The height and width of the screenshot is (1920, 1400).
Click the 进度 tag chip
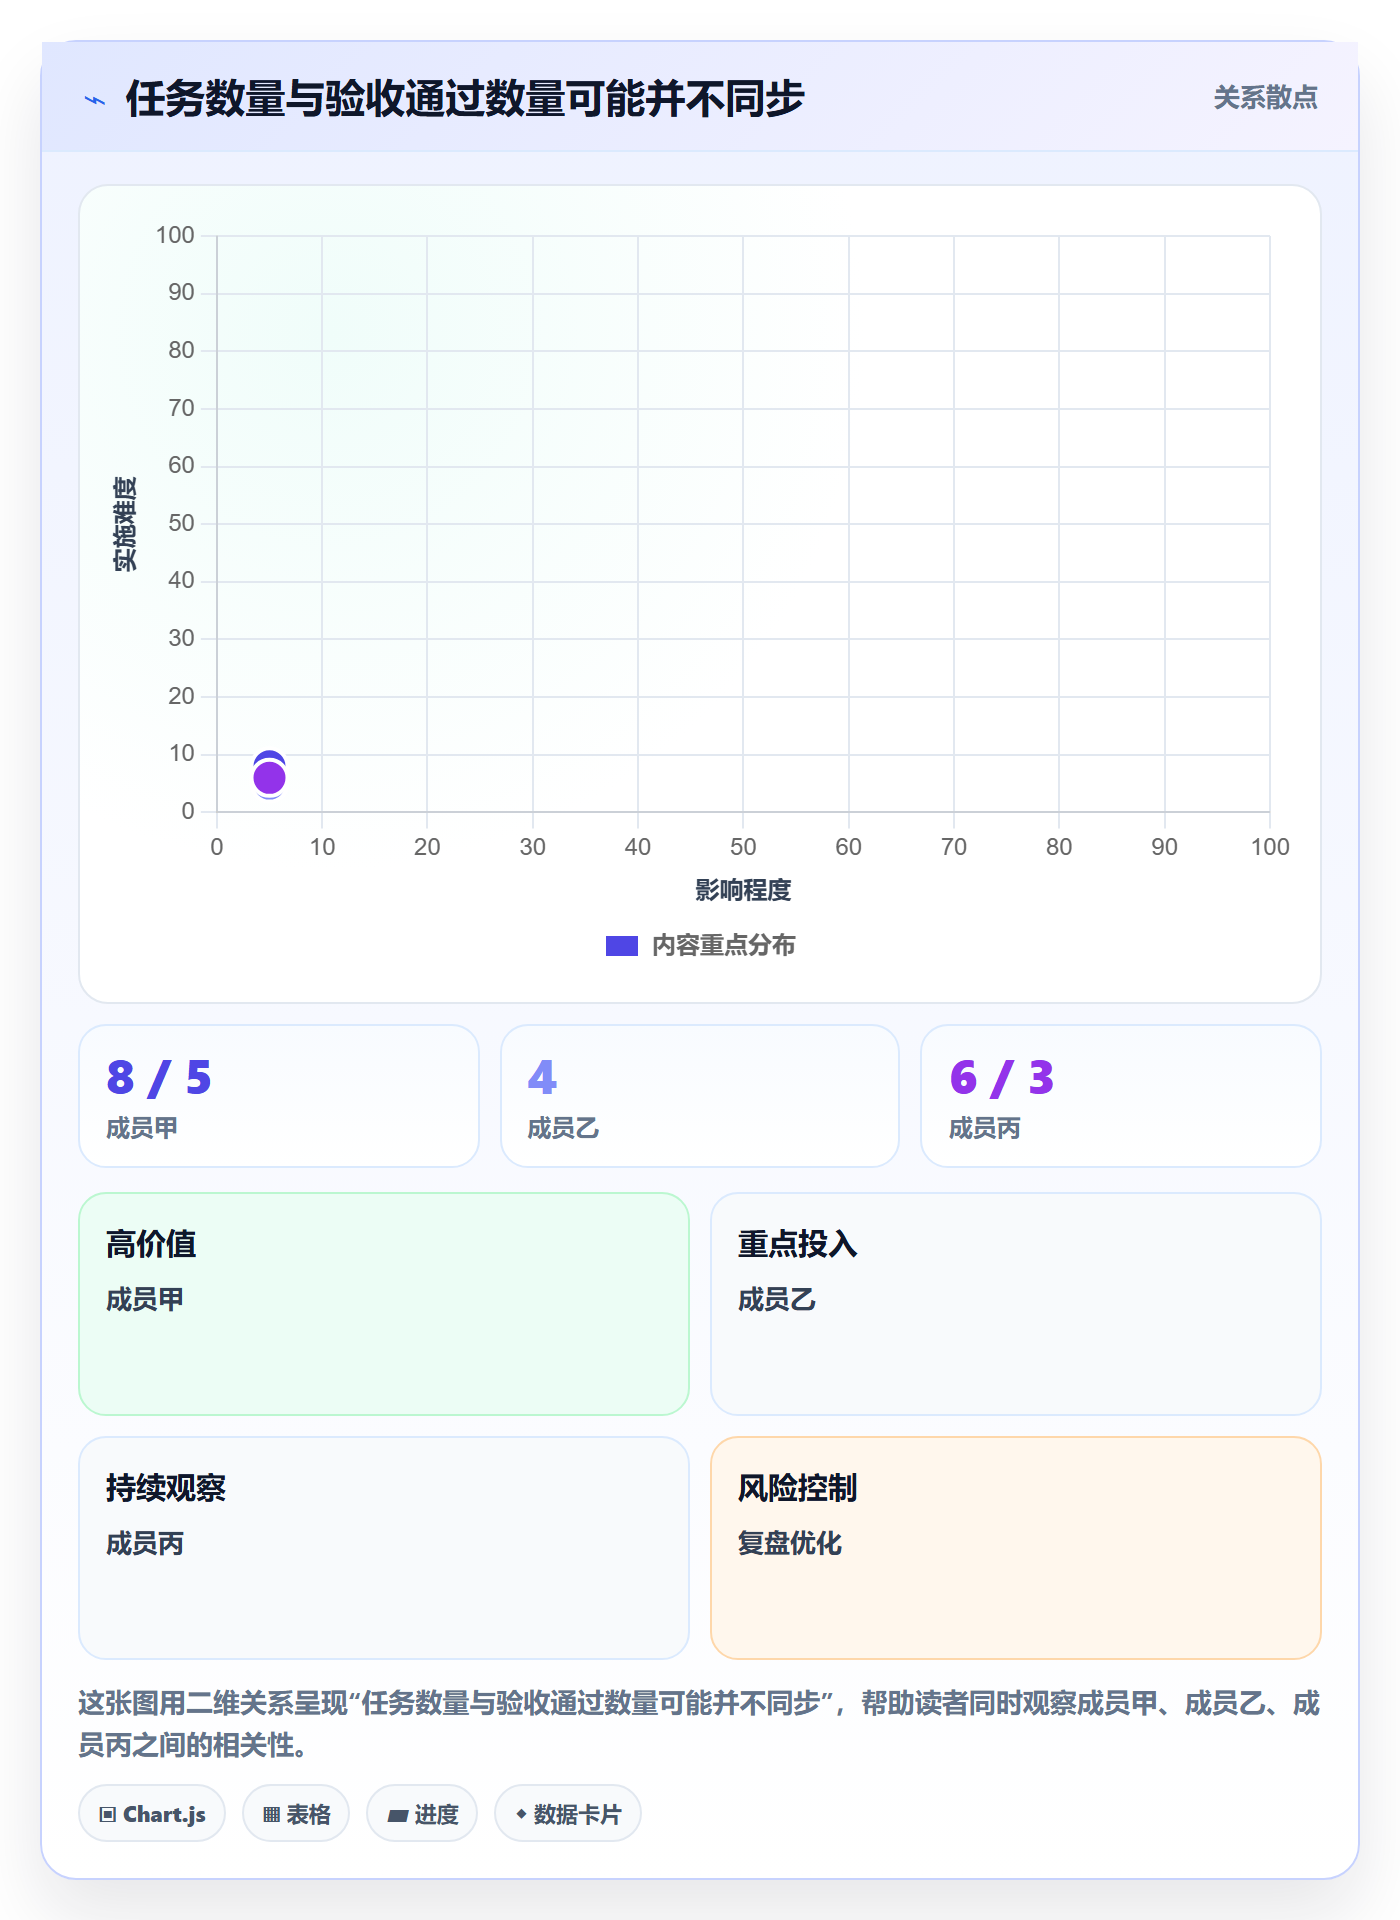(x=422, y=1814)
